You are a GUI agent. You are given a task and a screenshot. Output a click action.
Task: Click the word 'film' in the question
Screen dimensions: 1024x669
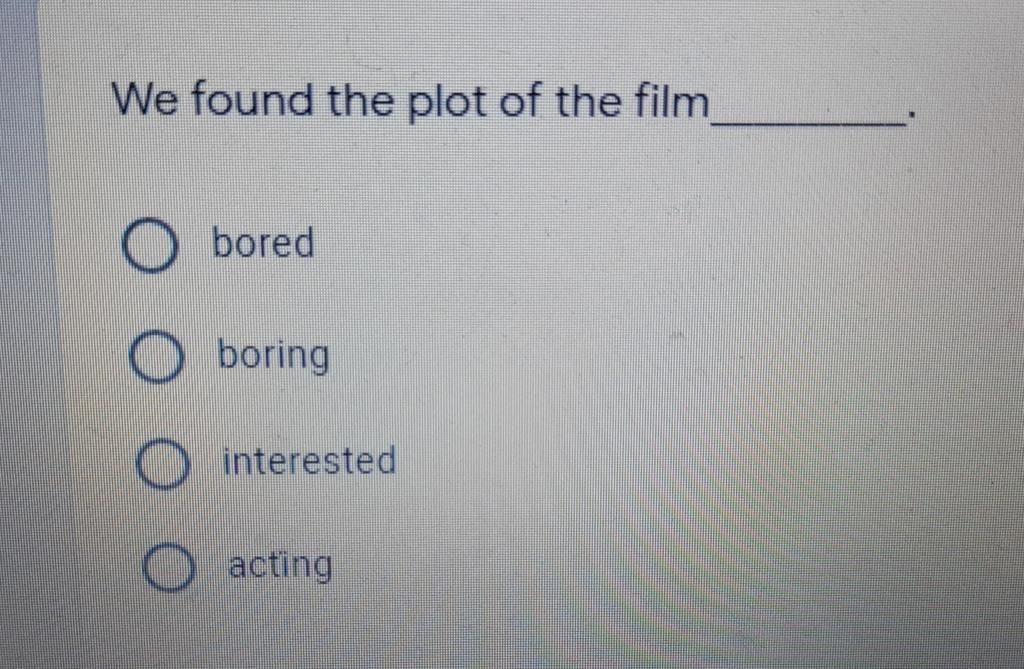point(672,101)
